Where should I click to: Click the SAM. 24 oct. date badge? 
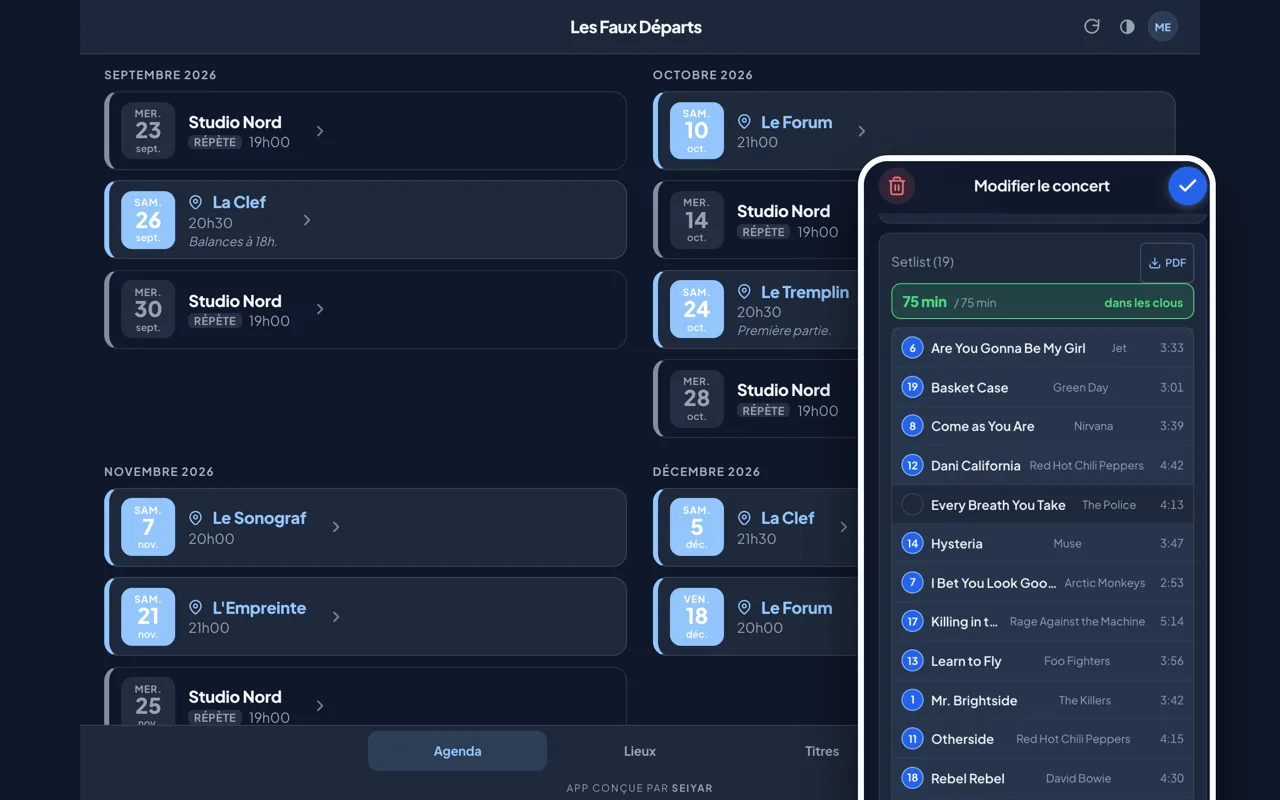pos(696,309)
